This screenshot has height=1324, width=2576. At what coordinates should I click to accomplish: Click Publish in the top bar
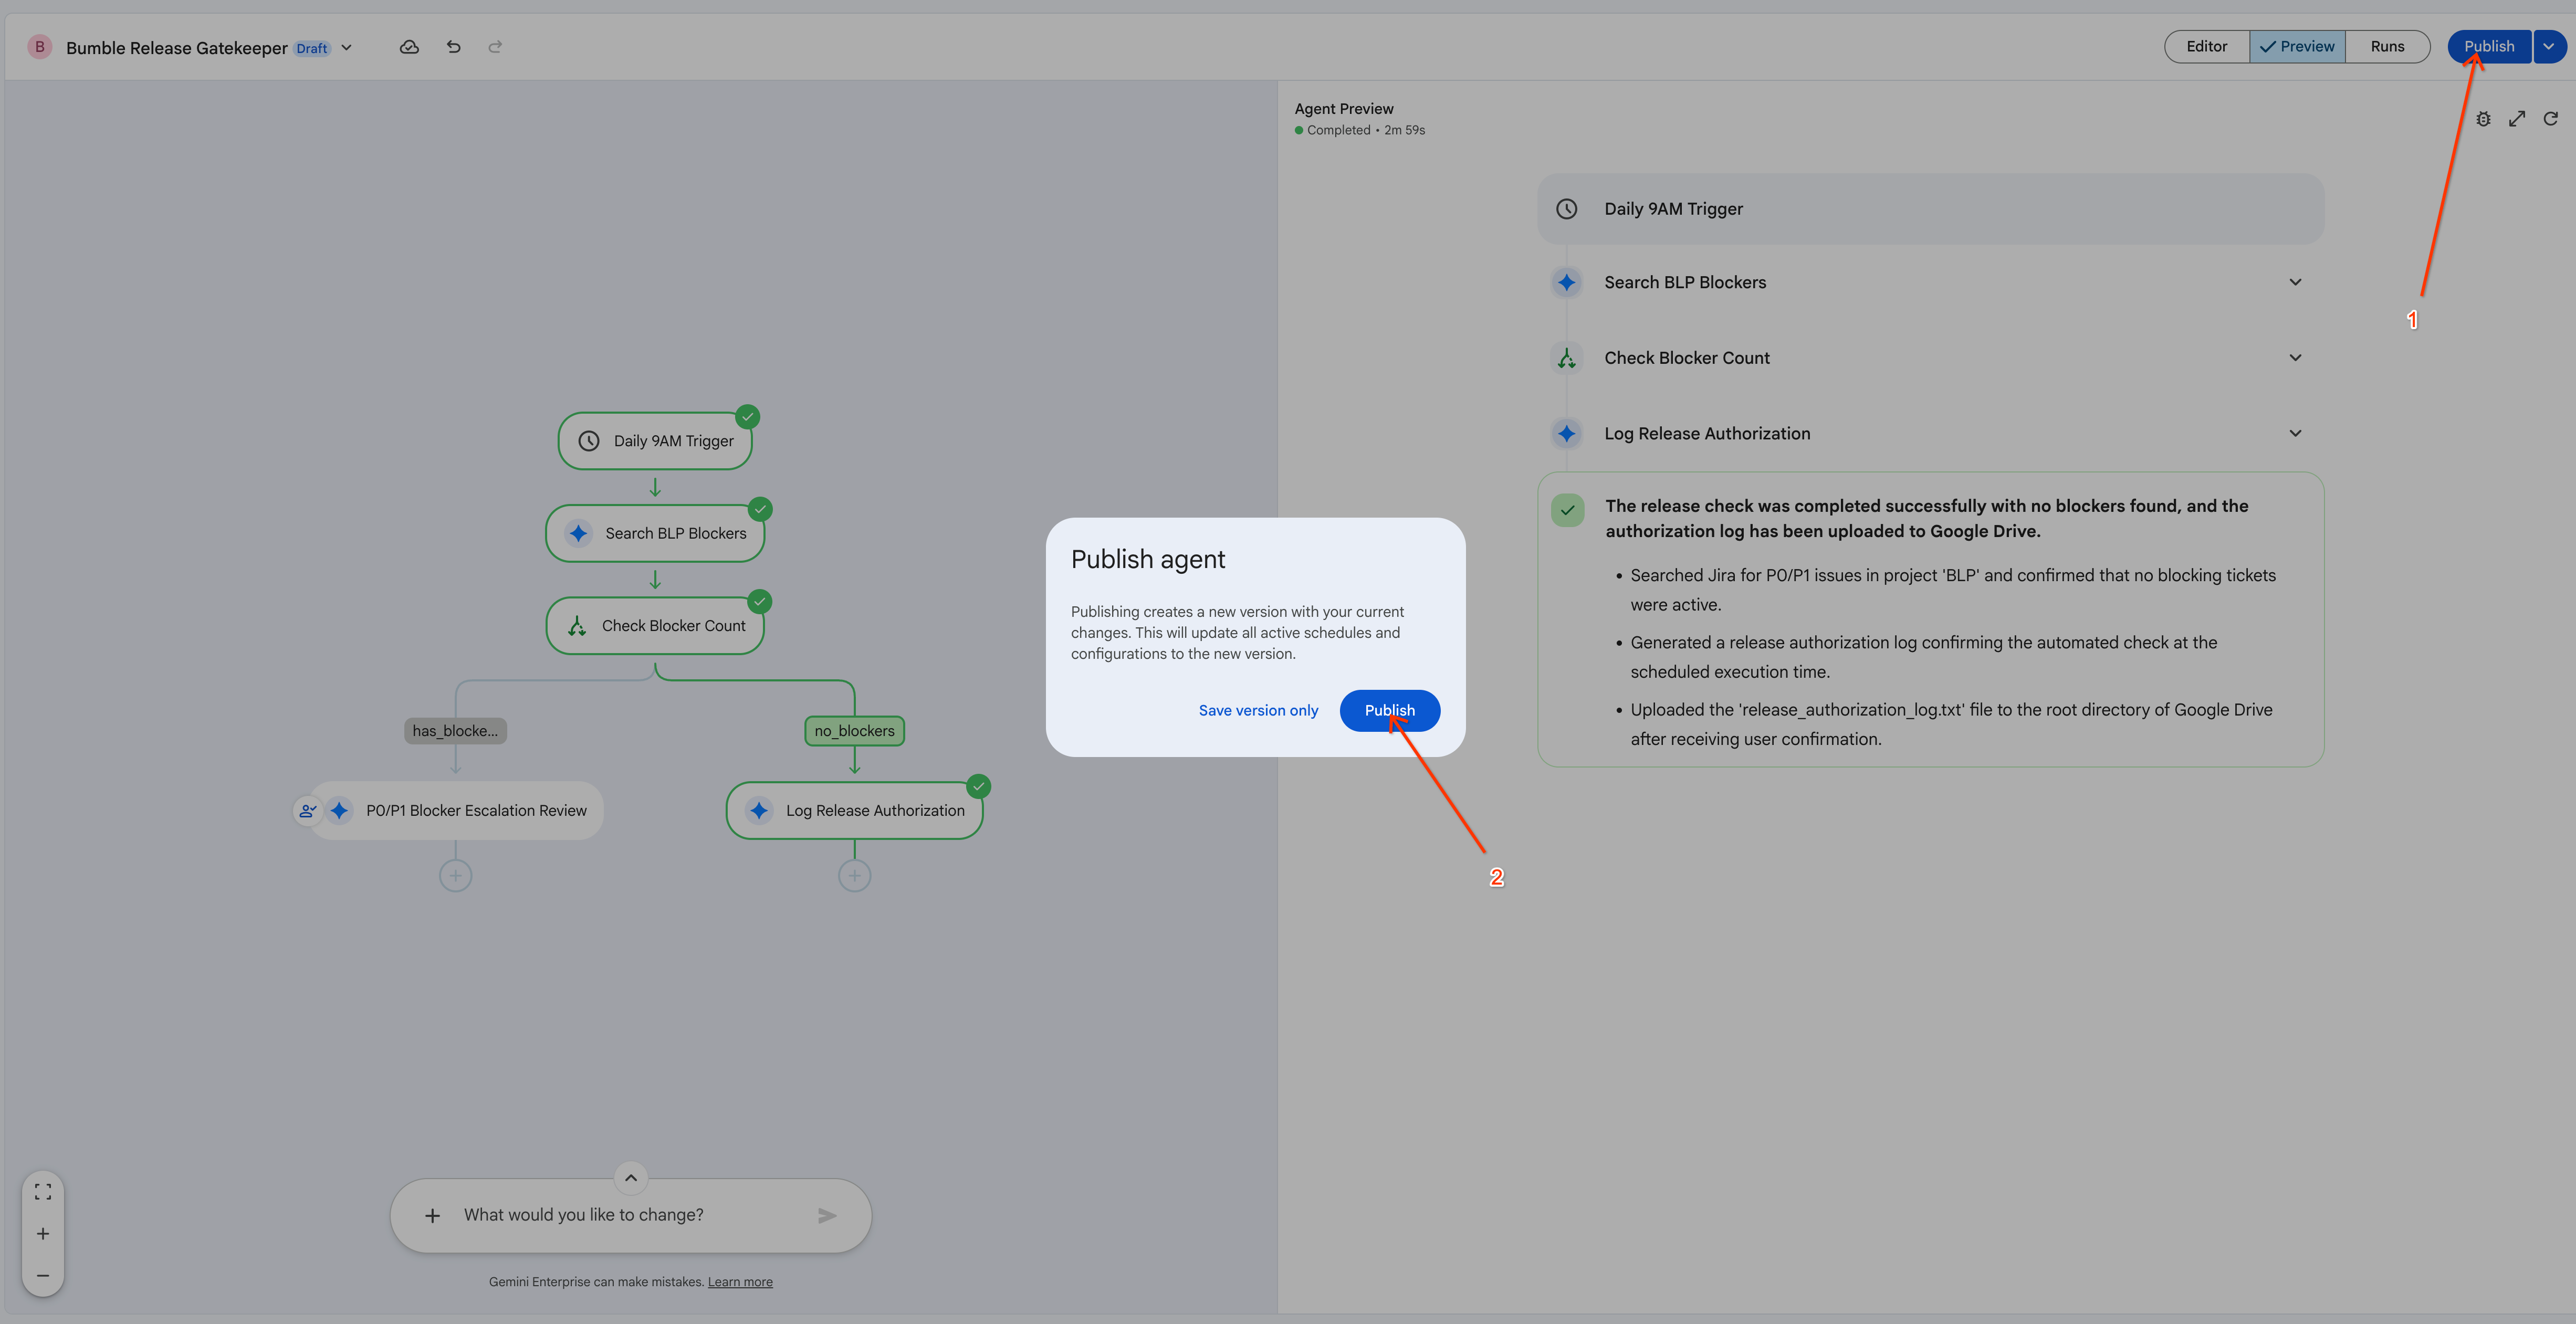click(x=2489, y=46)
